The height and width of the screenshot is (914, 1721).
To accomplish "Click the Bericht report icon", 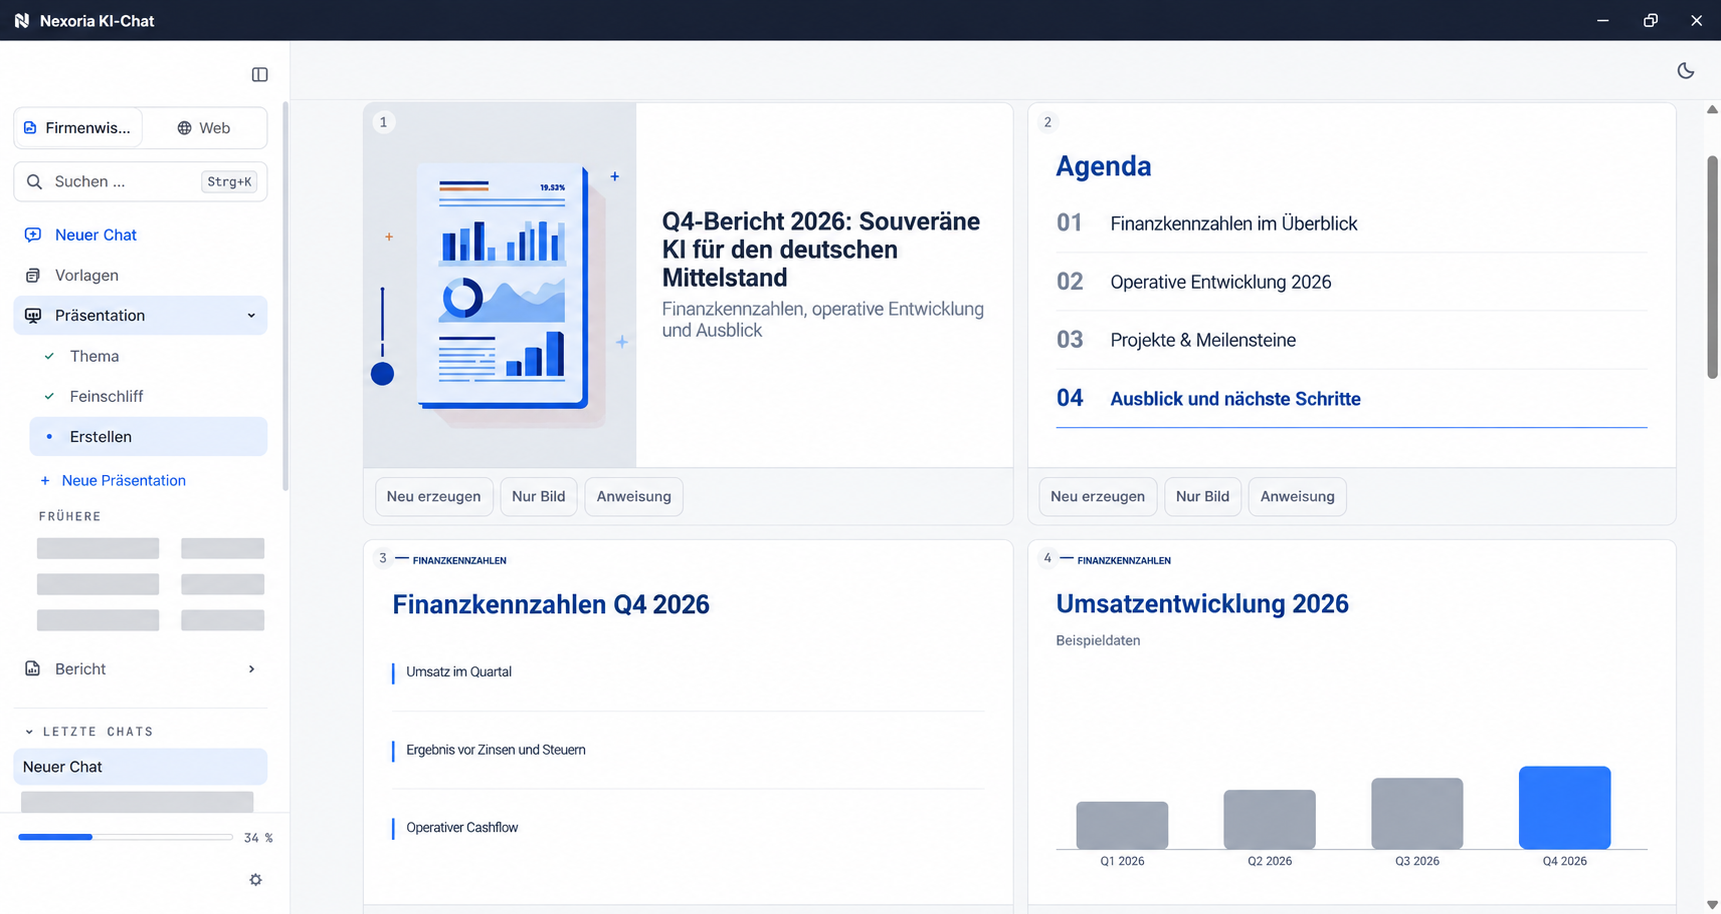I will point(33,668).
